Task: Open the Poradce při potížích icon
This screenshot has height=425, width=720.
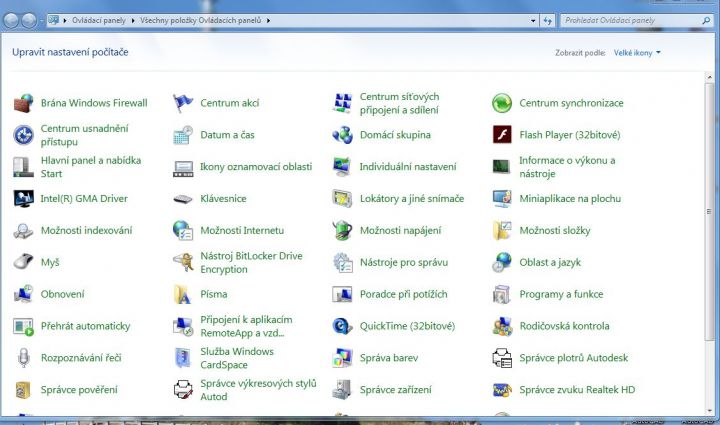Action: coord(343,294)
